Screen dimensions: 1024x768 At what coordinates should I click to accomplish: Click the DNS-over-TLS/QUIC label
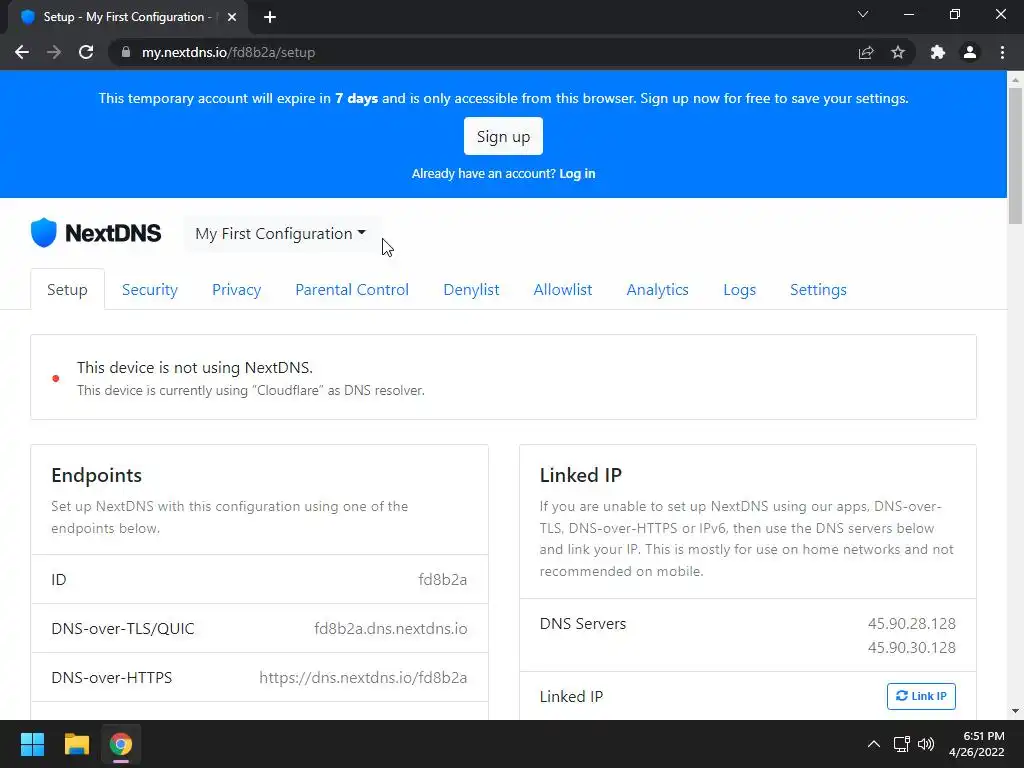click(123, 628)
